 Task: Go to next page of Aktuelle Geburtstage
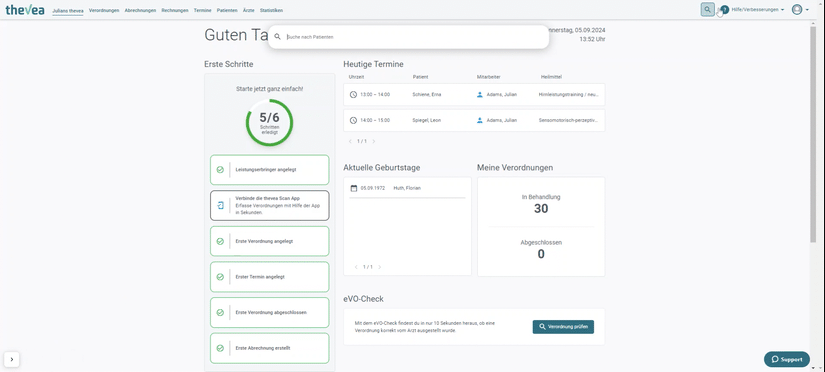coord(380,267)
